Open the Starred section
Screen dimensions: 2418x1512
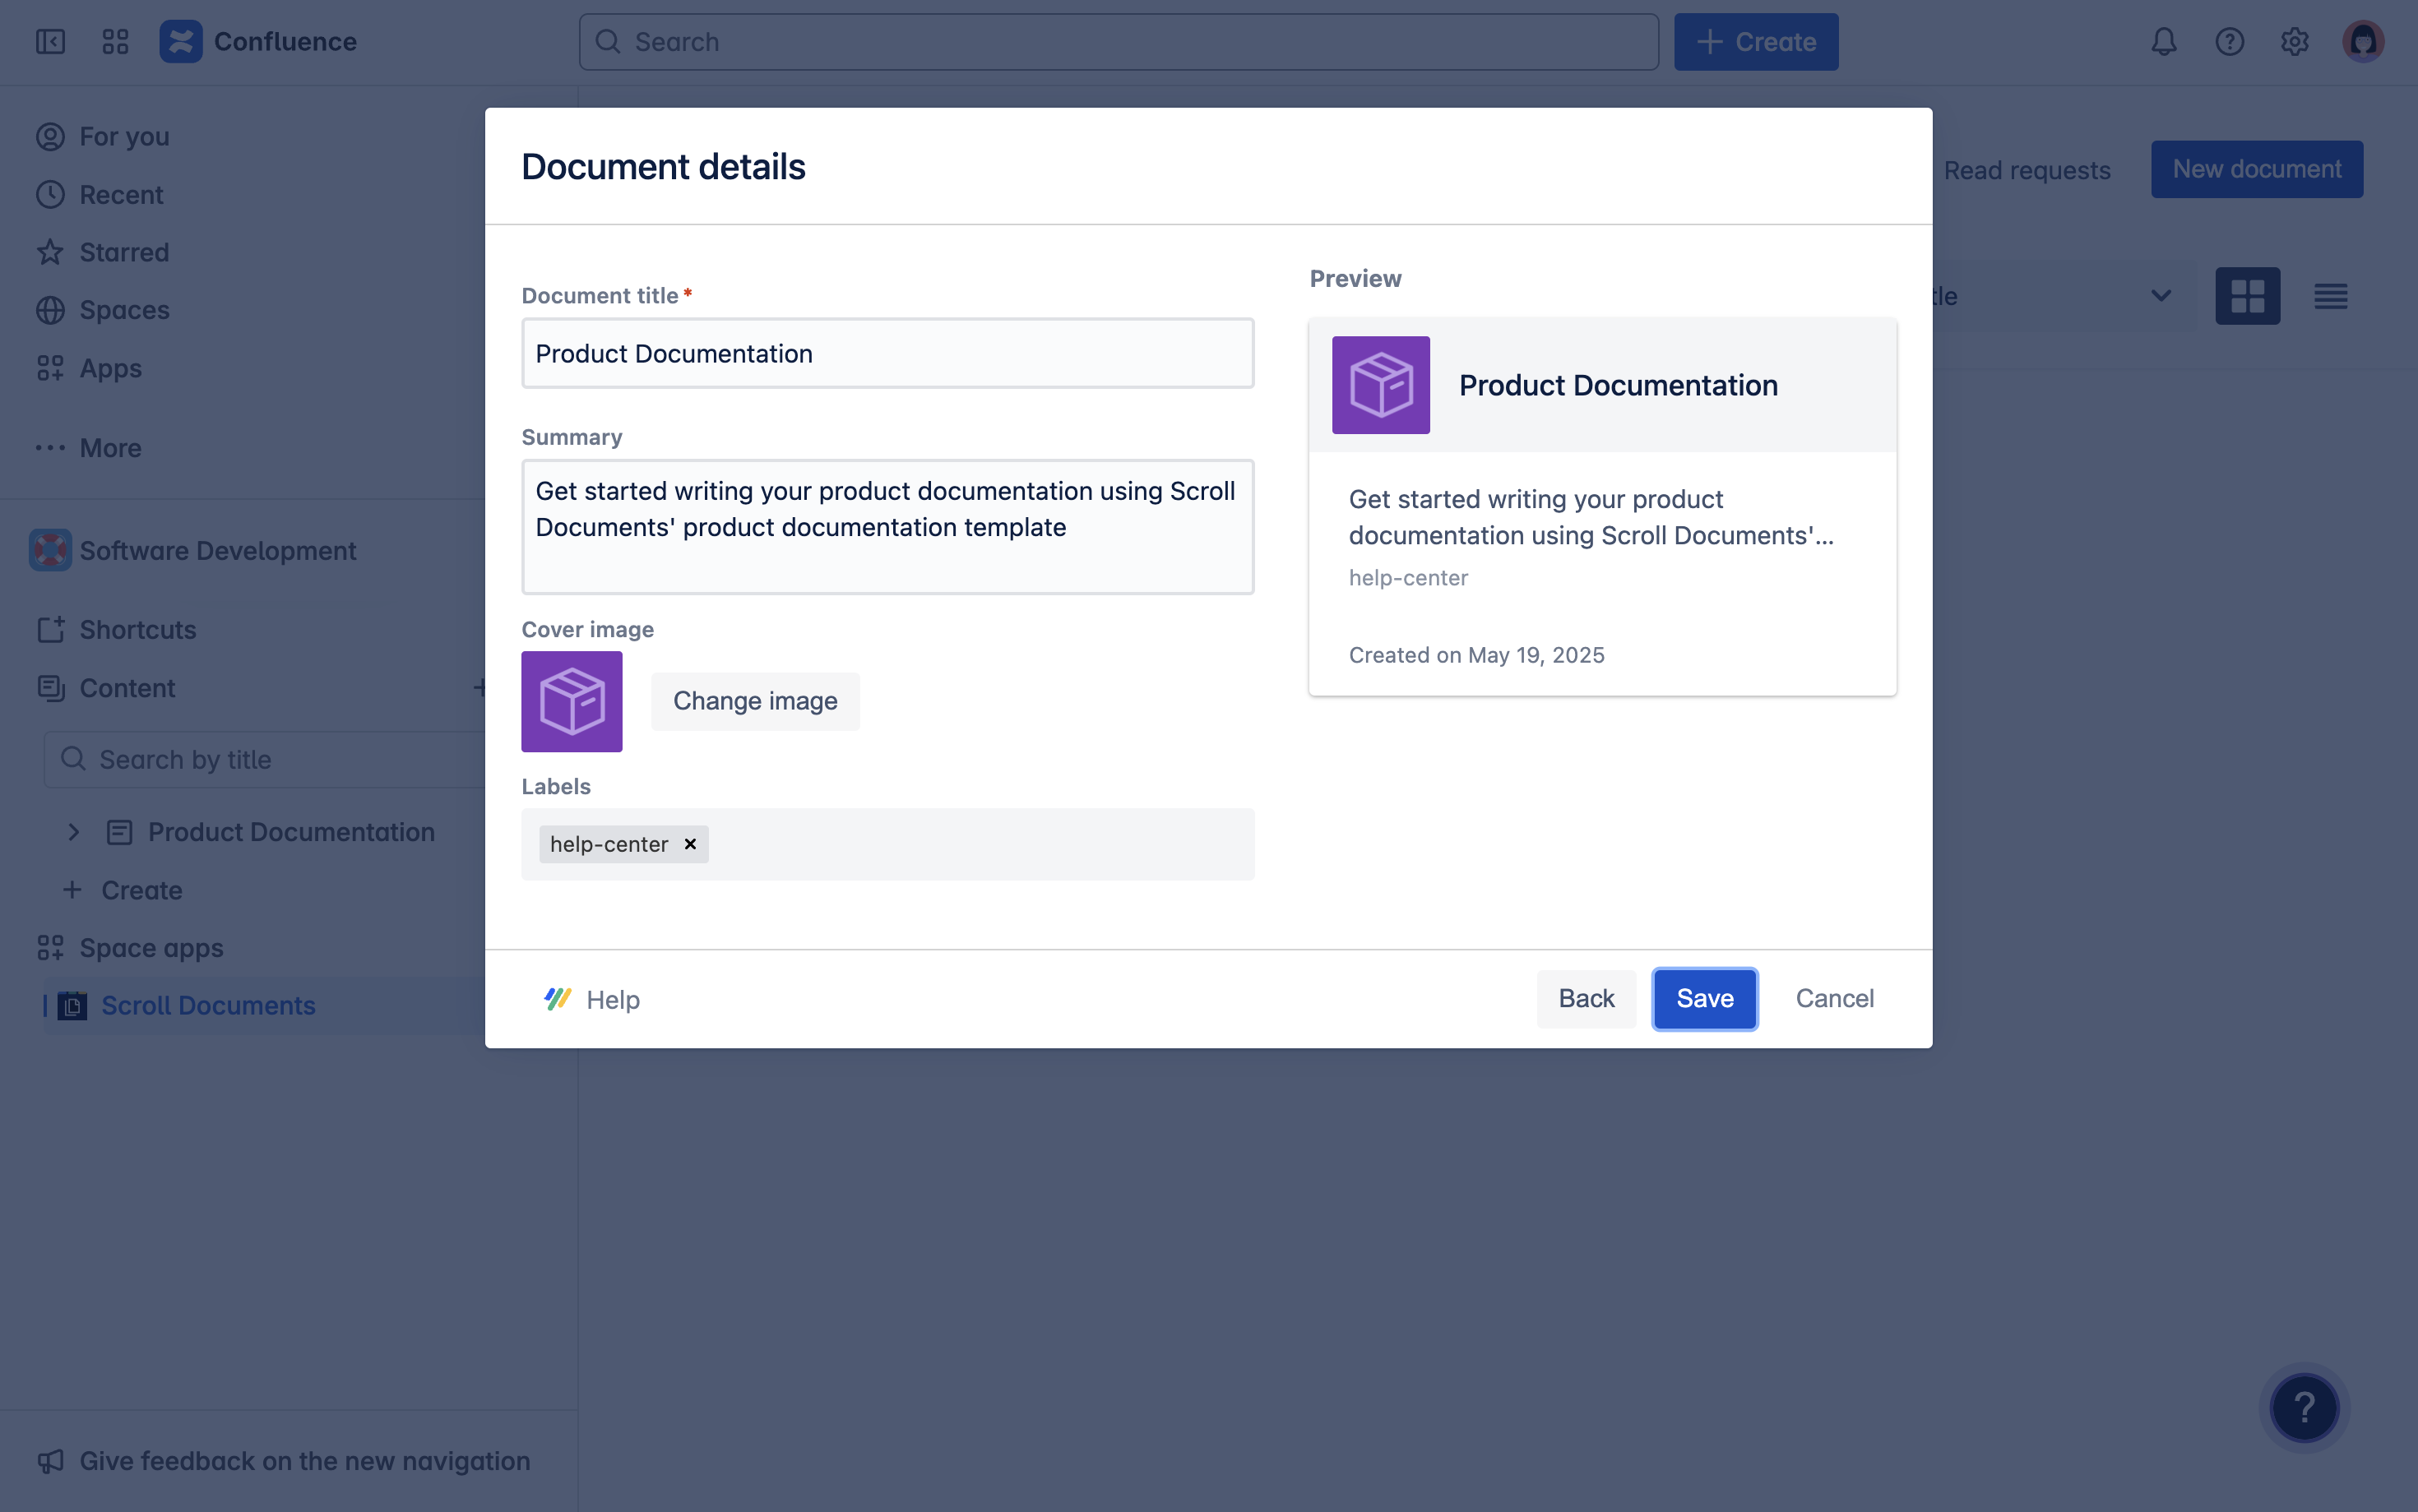(126, 252)
